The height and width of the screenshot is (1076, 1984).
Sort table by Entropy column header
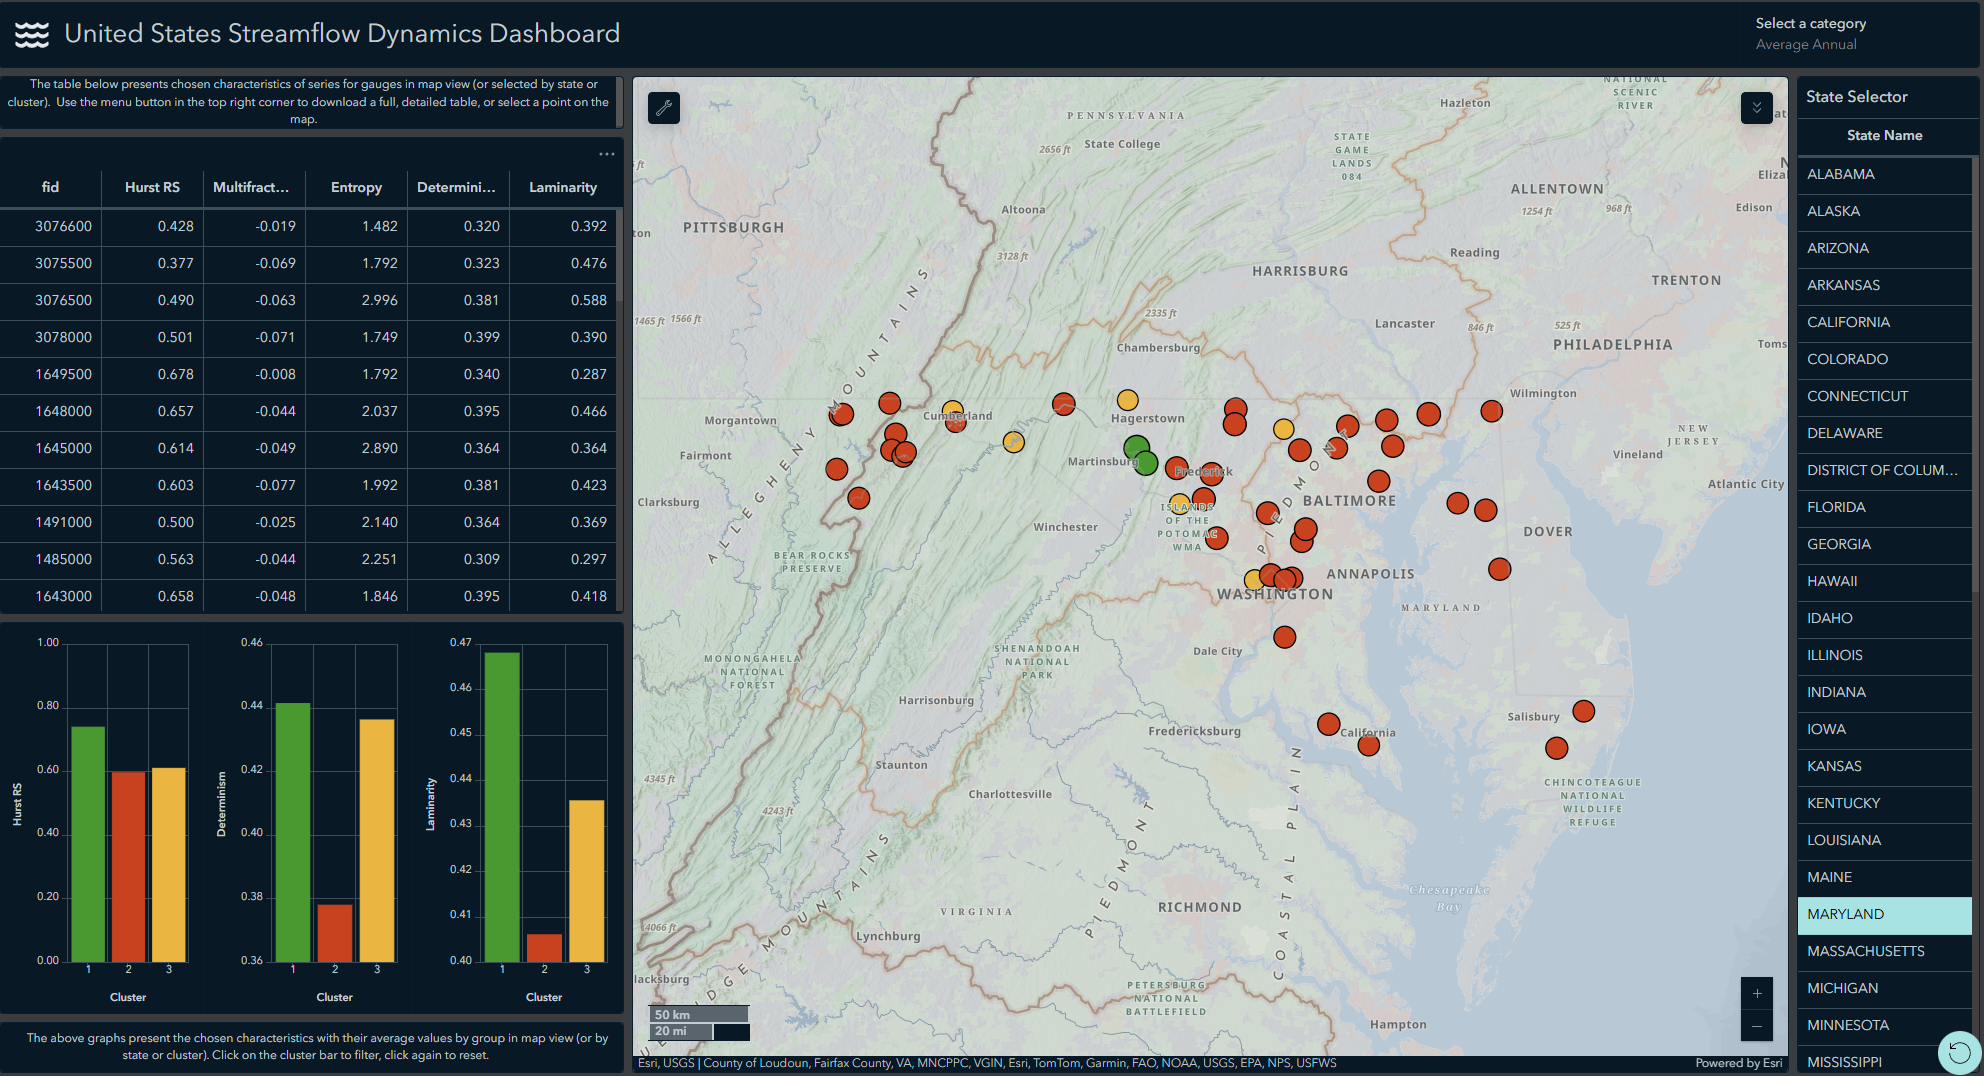pos(356,187)
